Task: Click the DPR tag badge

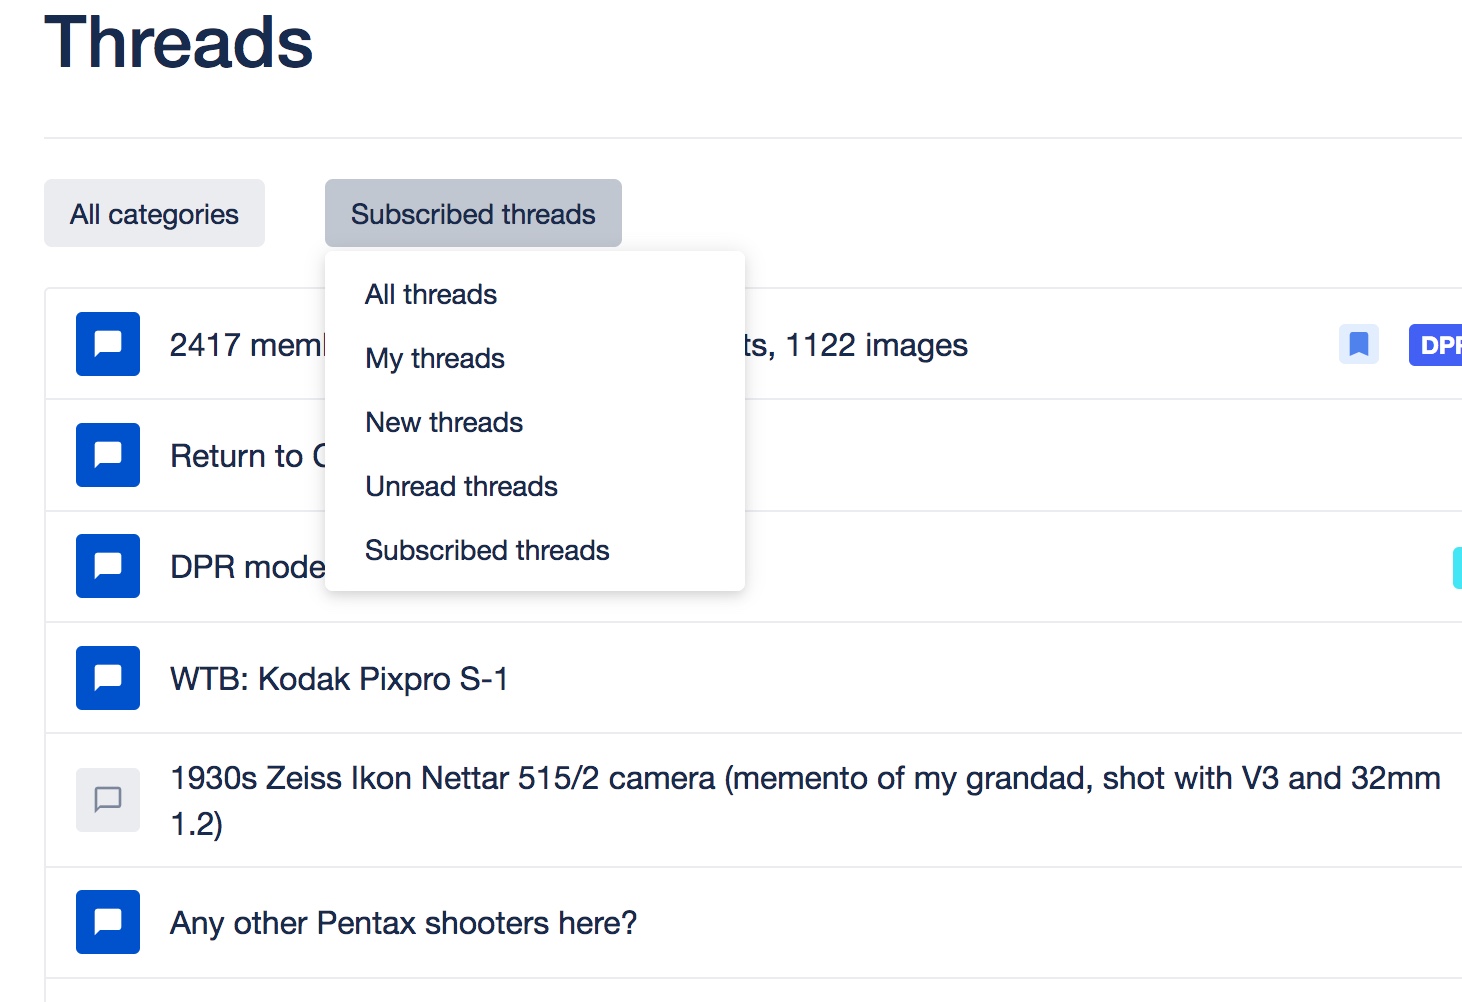Action: pos(1437,345)
